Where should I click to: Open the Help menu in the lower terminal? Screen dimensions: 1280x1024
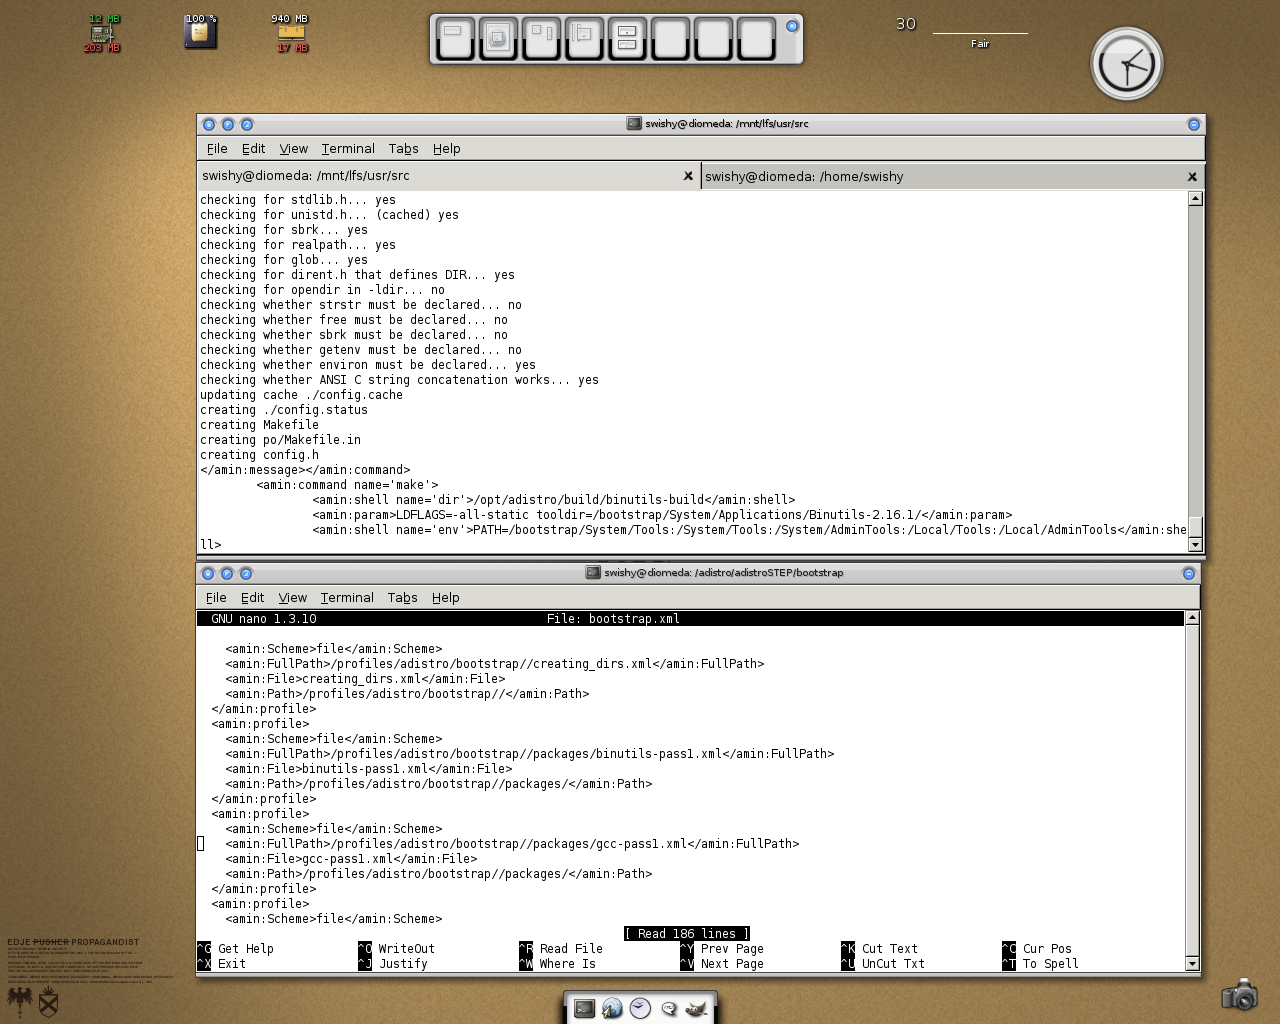pyautogui.click(x=446, y=597)
